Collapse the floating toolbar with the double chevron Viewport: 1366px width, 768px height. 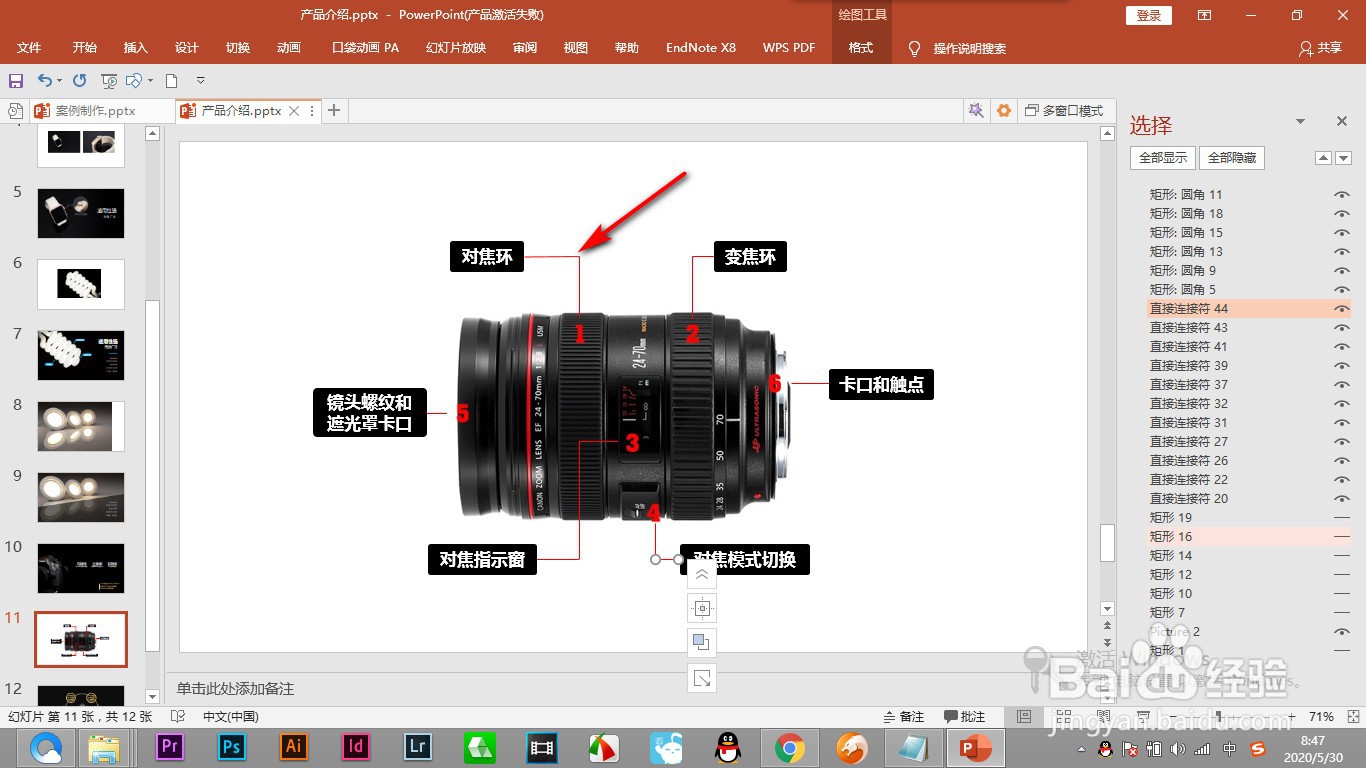(x=702, y=574)
